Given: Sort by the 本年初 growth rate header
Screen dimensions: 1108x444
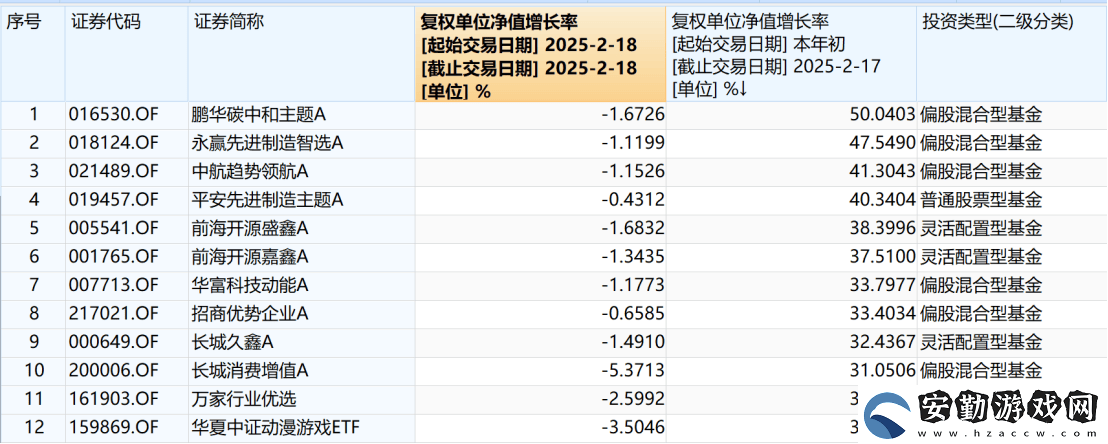Looking at the screenshot, I should pyautogui.click(x=791, y=54).
